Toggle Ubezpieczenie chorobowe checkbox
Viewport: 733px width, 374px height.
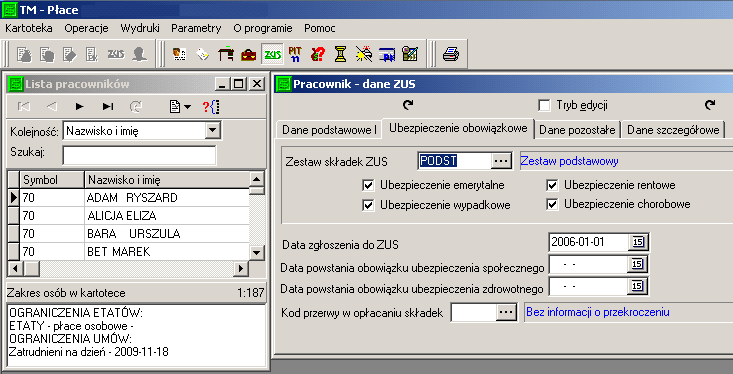[x=552, y=204]
